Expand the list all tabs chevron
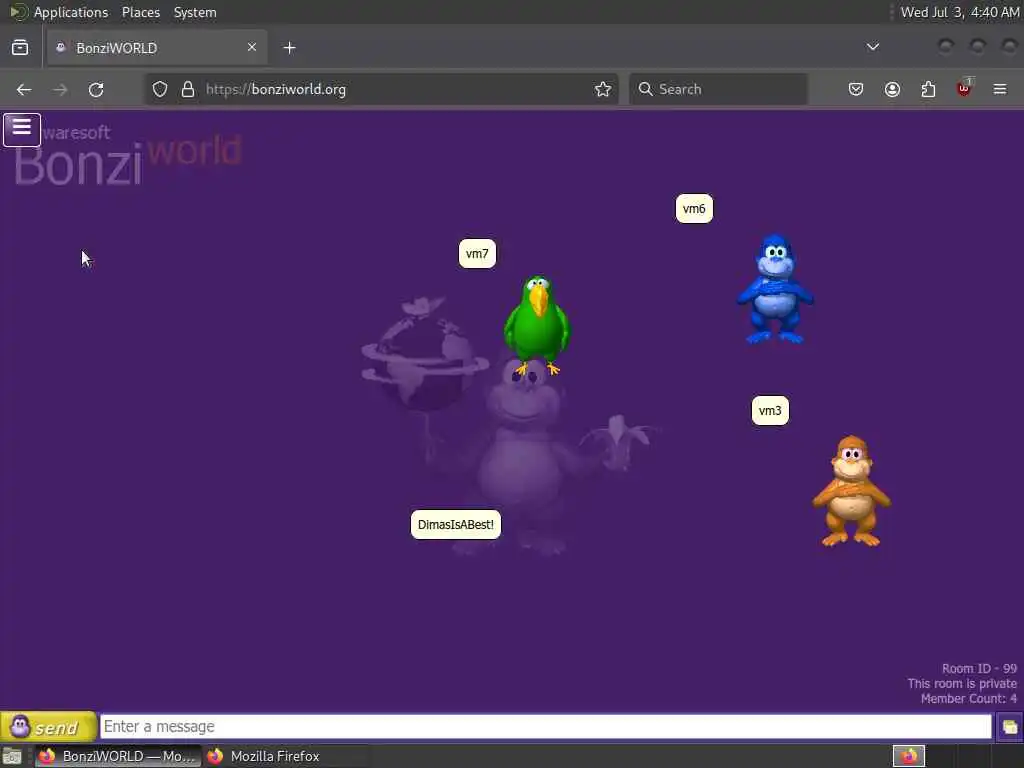 872,47
